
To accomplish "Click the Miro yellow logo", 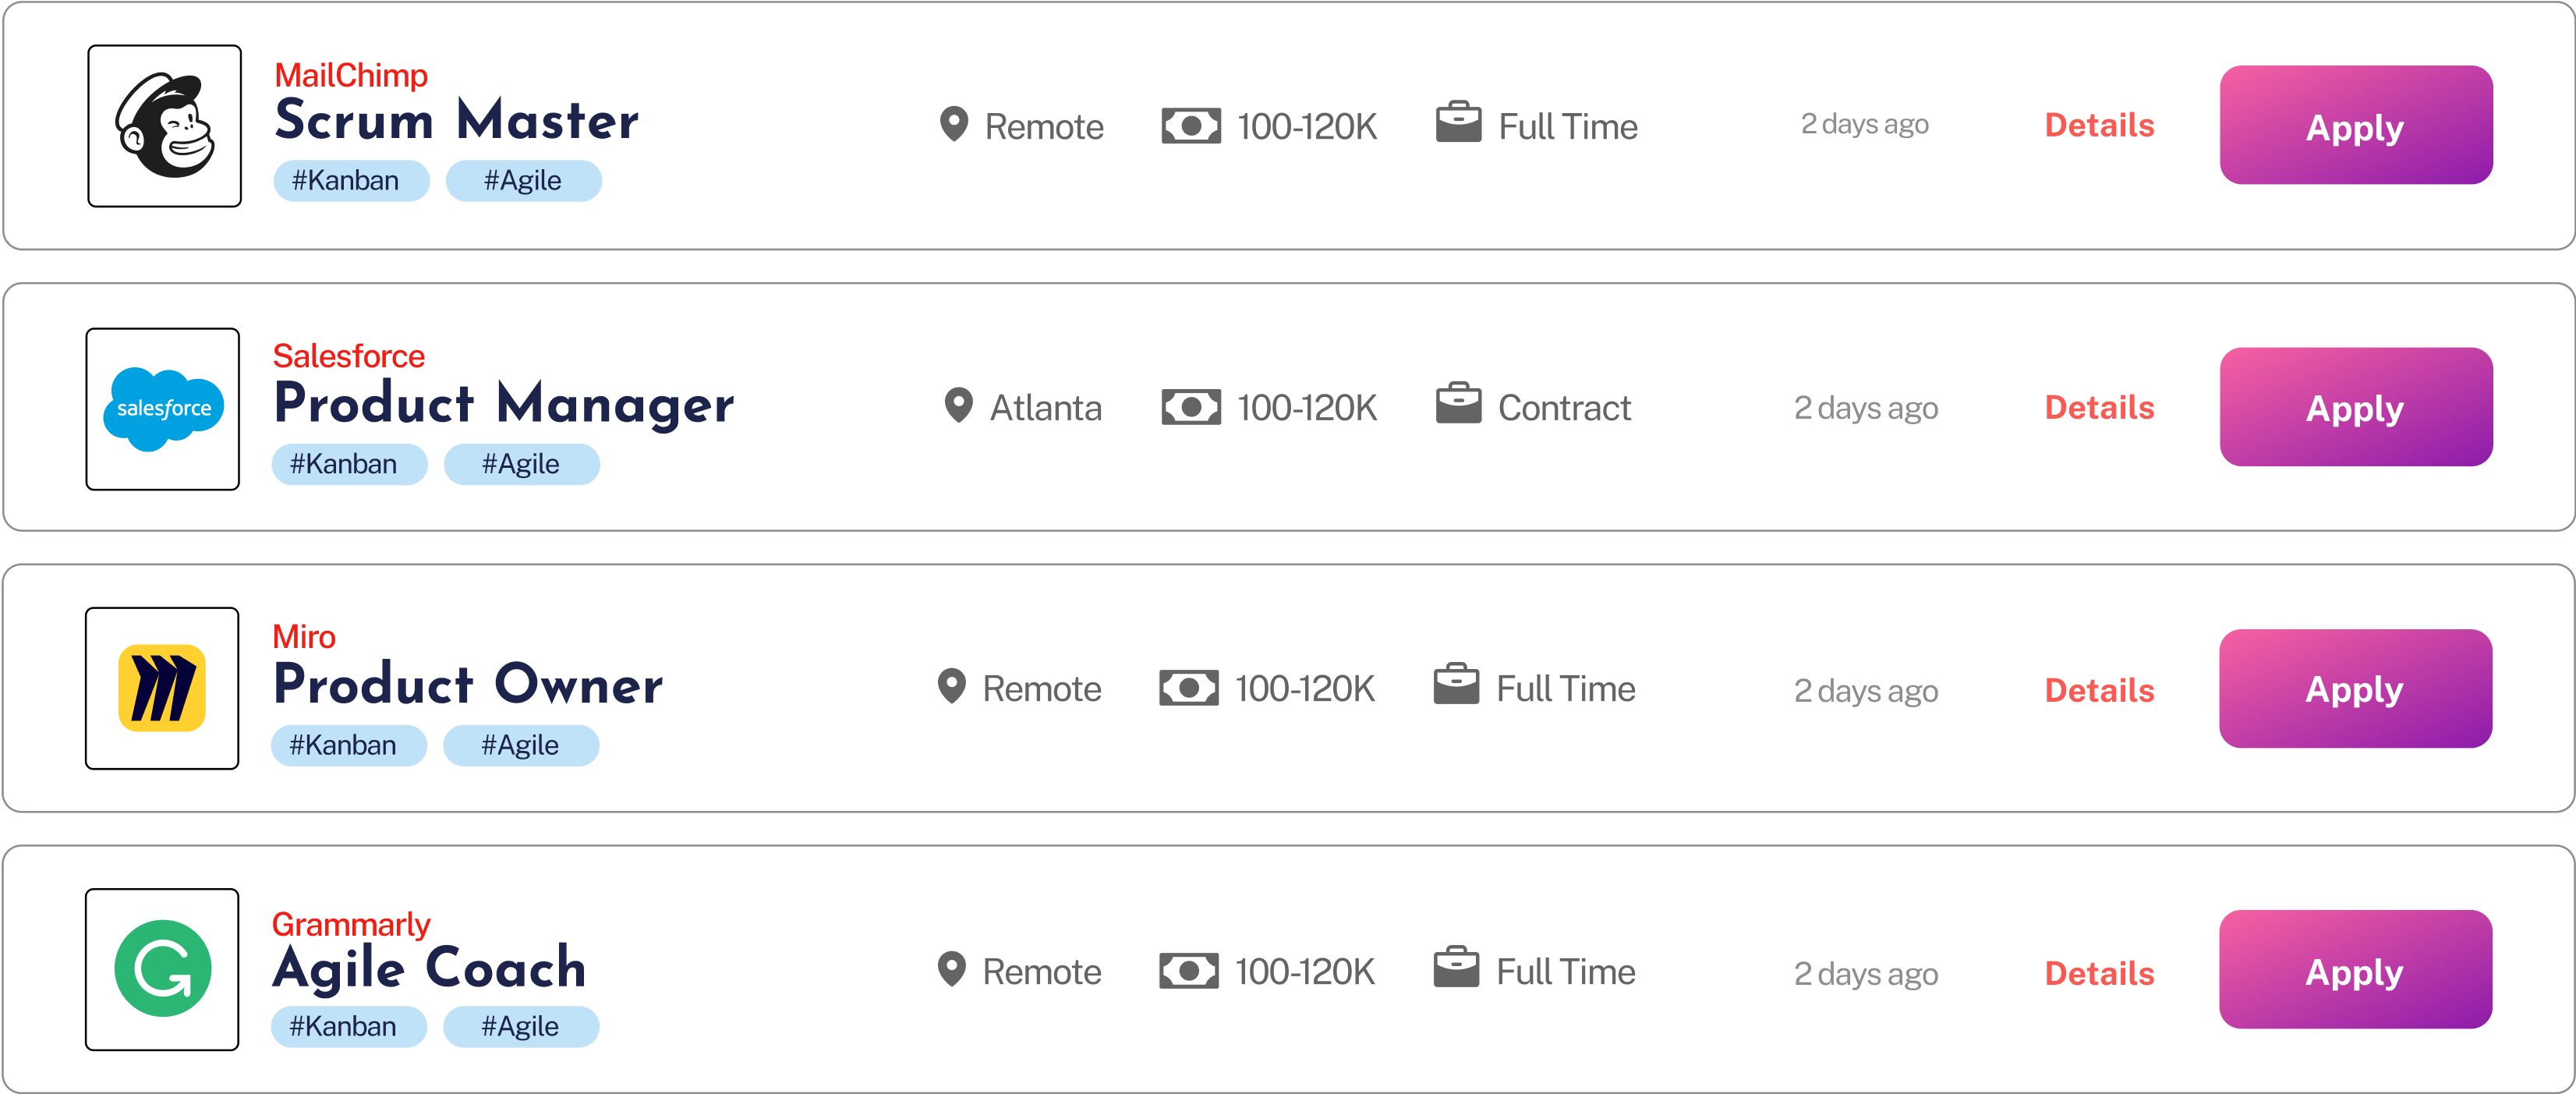I will click(x=162, y=688).
